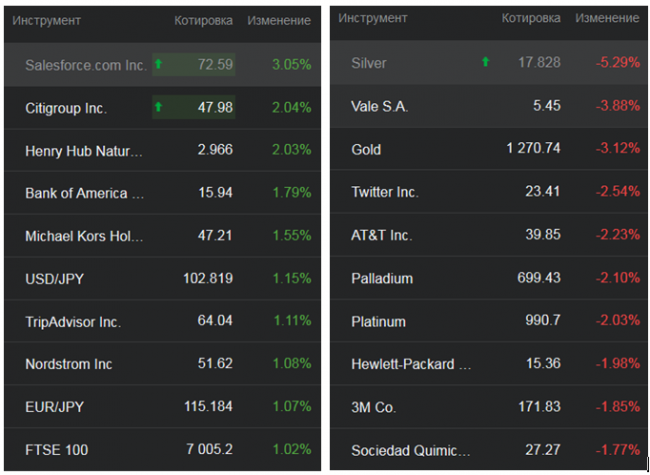Select the 3M Co. row
Image resolution: width=650 pixels, height=475 pixels.
(x=376, y=407)
